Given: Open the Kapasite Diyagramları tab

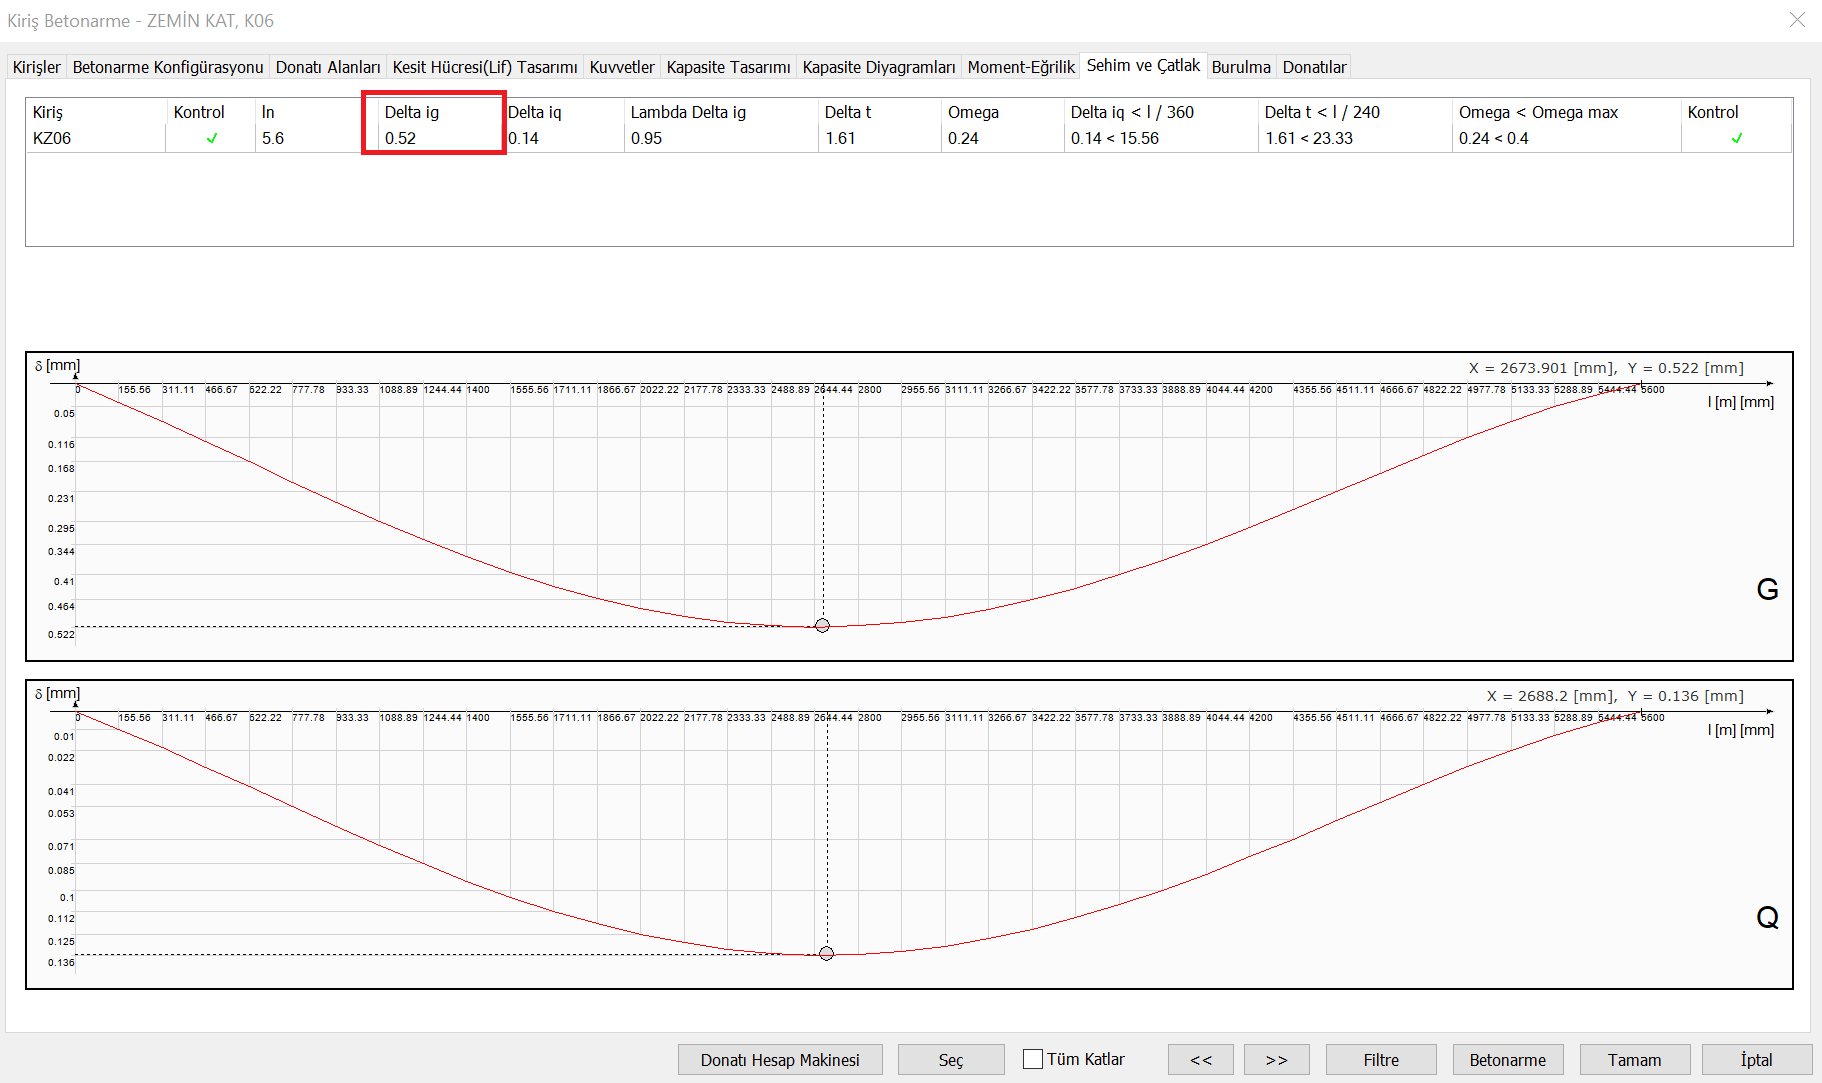Looking at the screenshot, I should point(878,67).
